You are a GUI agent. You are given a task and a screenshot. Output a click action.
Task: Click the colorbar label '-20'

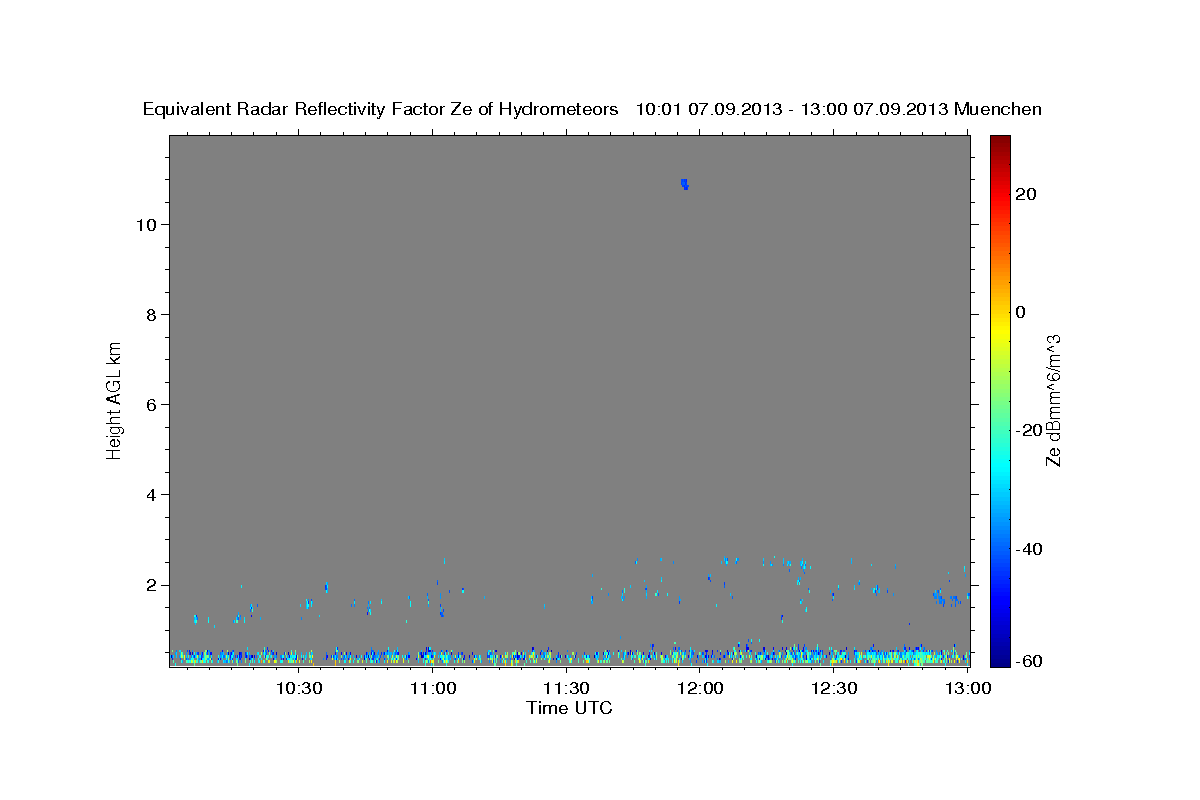click(x=1029, y=430)
